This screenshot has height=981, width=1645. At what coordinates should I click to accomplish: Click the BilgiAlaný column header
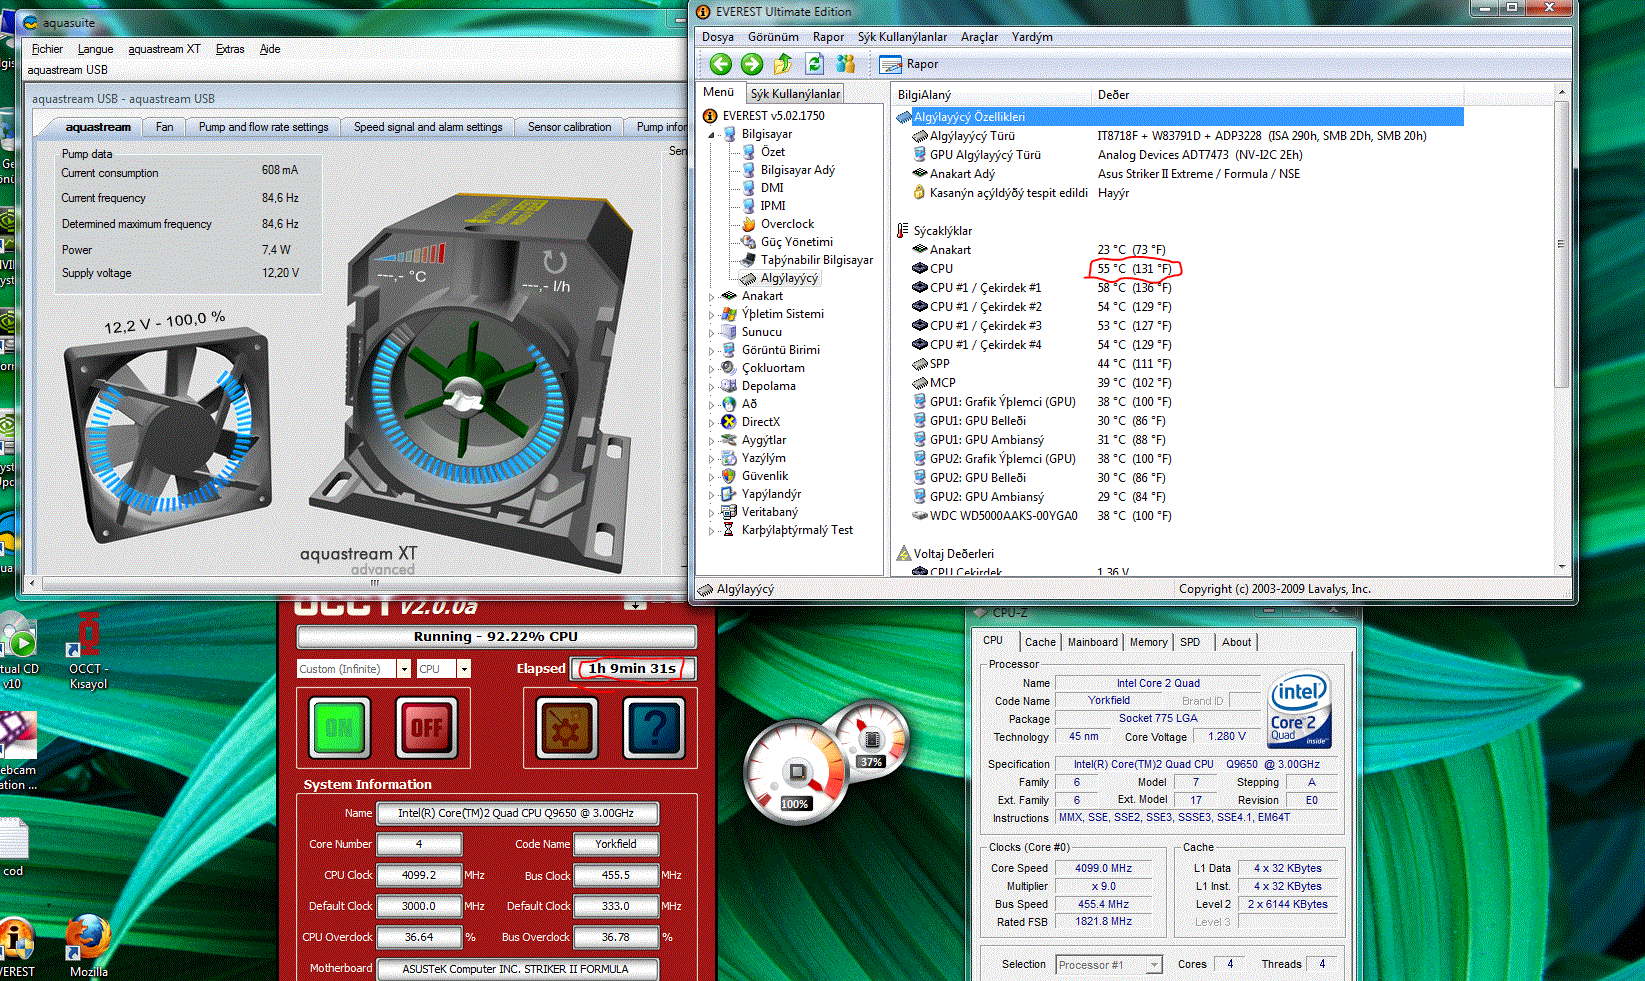tap(991, 95)
